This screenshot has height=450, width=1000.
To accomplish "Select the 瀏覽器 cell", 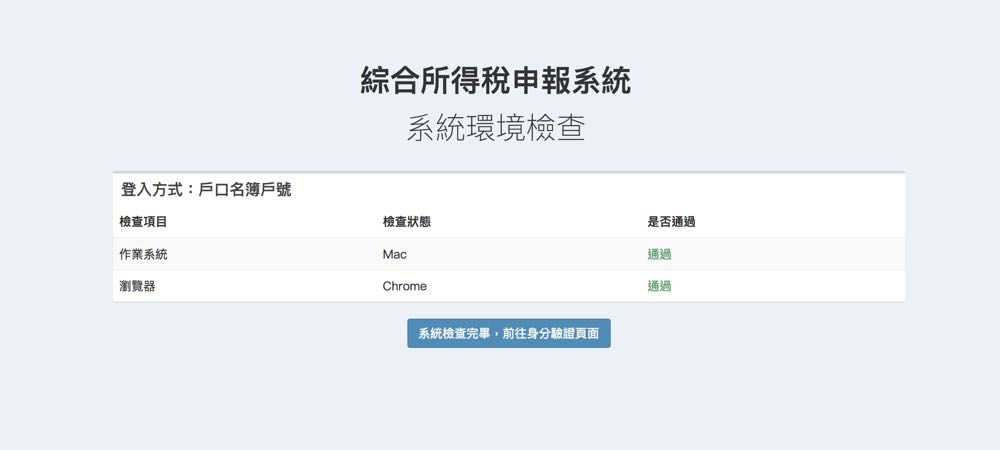I will 137,286.
